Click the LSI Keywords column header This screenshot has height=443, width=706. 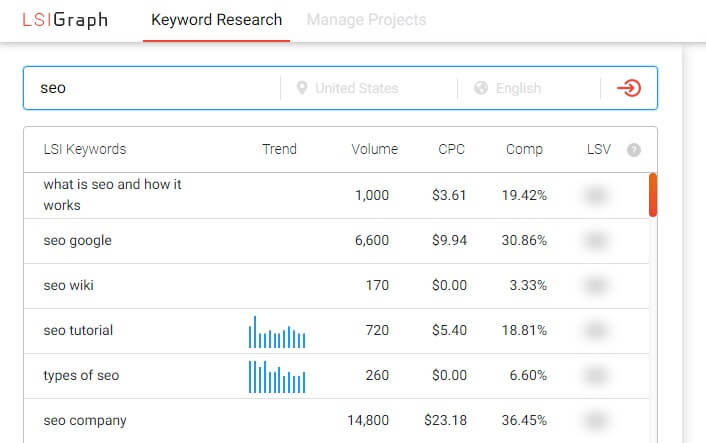pos(85,149)
